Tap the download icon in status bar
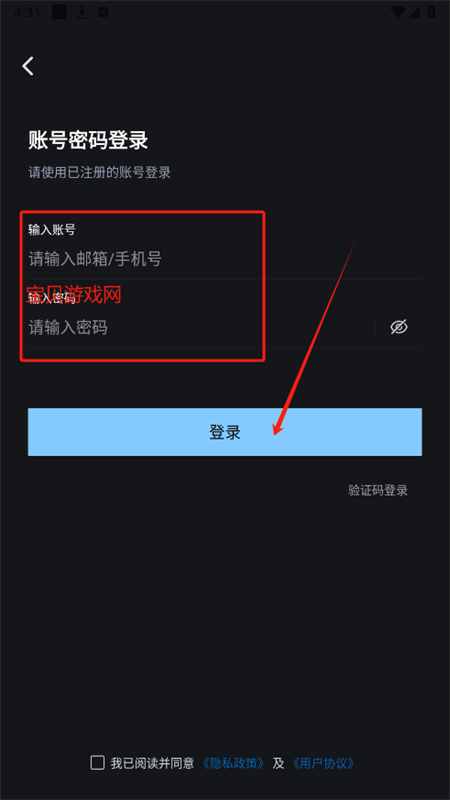The width and height of the screenshot is (450, 800). [x=82, y=13]
